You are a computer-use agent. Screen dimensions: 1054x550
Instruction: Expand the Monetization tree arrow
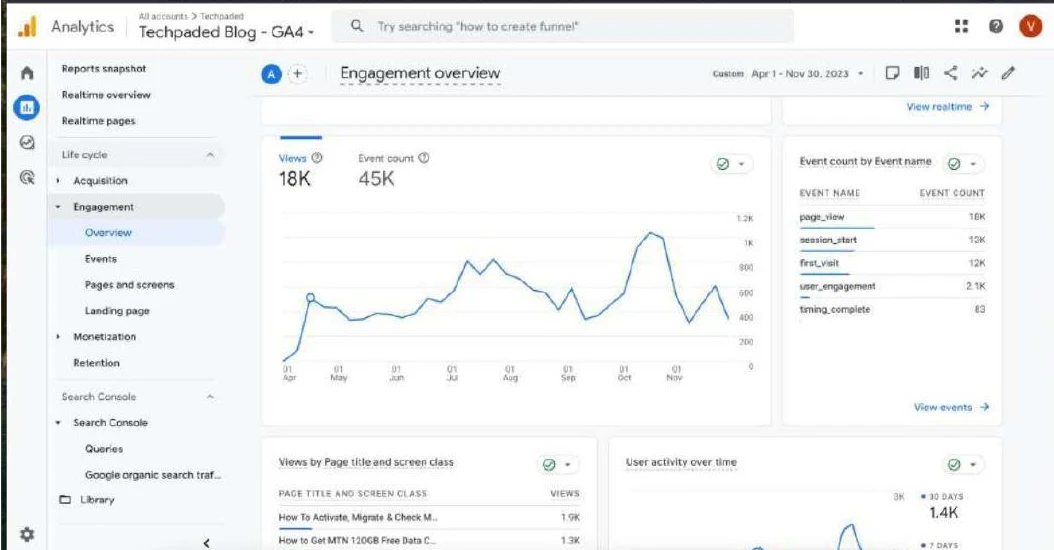58,337
